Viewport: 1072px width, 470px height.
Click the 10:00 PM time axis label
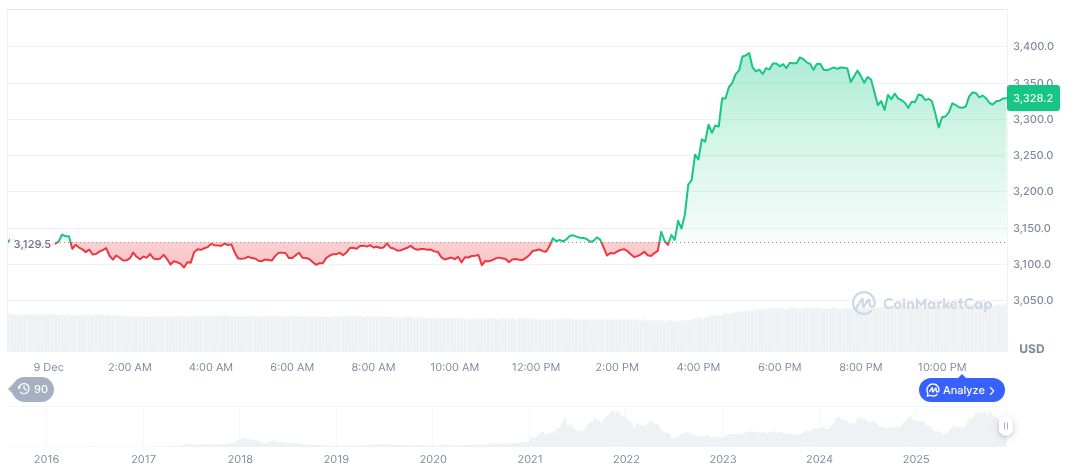coord(942,367)
